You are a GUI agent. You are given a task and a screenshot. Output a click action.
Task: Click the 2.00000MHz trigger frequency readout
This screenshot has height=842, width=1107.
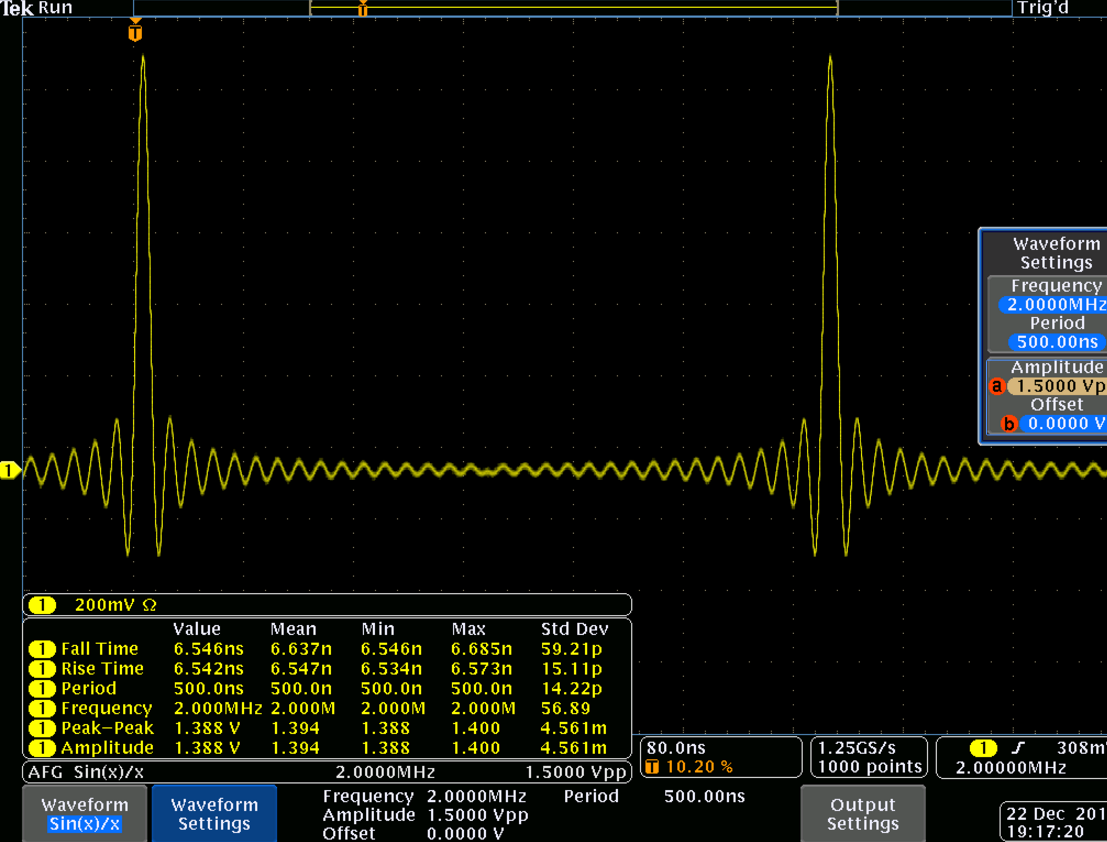point(1011,768)
